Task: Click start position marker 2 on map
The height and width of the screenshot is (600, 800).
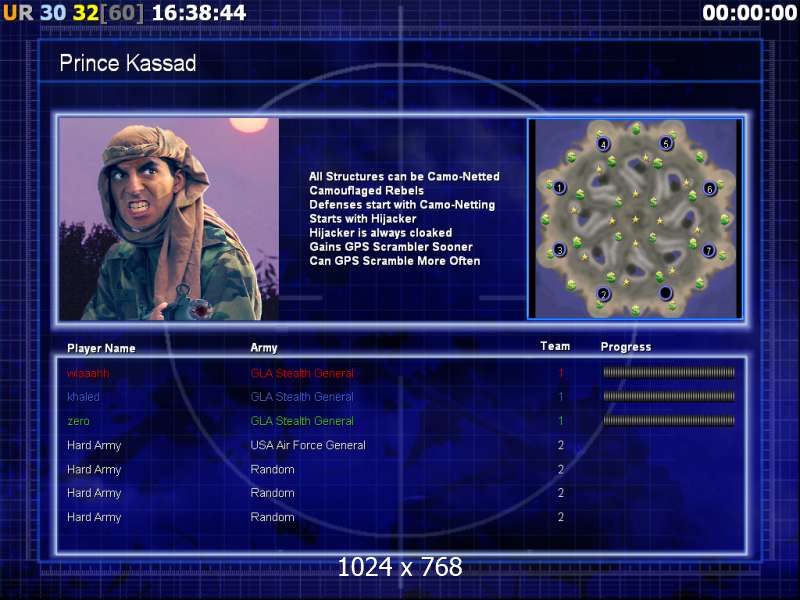Action: 604,294
